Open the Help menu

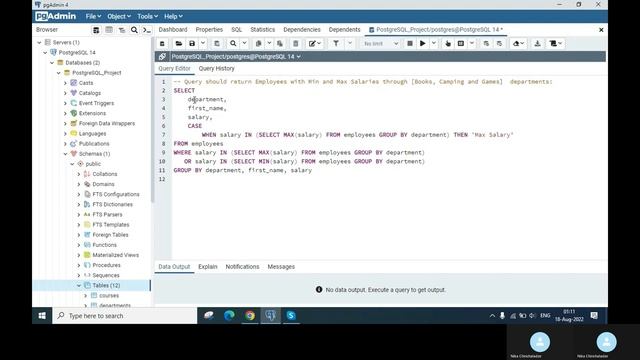point(173,16)
